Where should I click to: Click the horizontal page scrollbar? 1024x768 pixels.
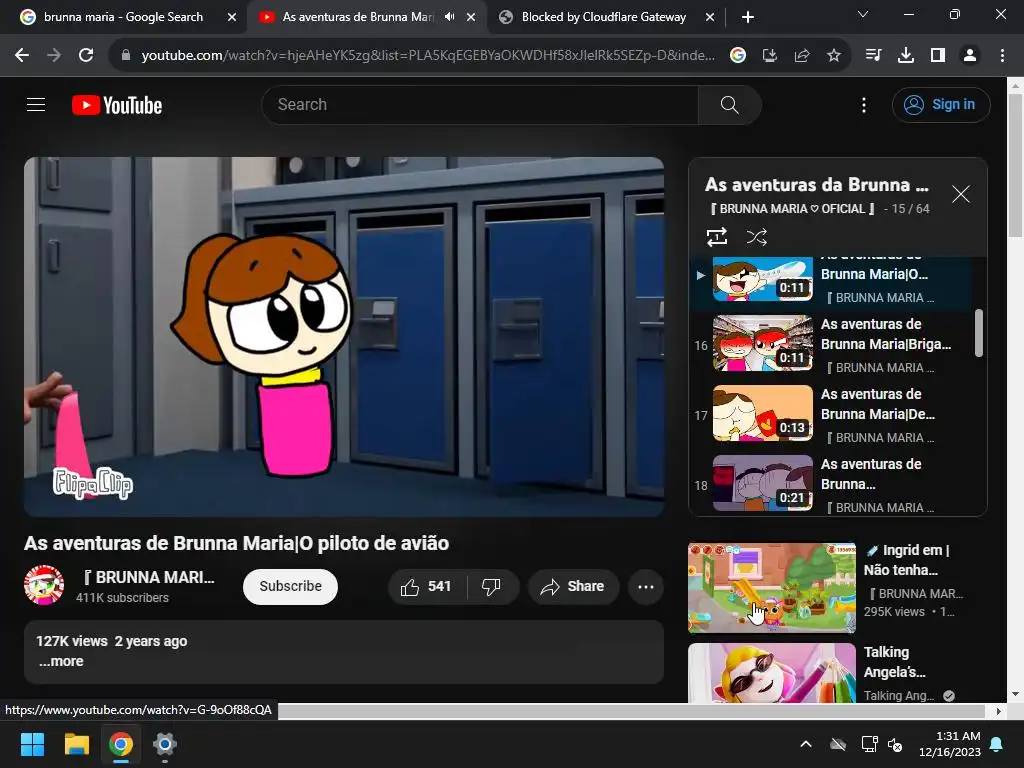631,711
